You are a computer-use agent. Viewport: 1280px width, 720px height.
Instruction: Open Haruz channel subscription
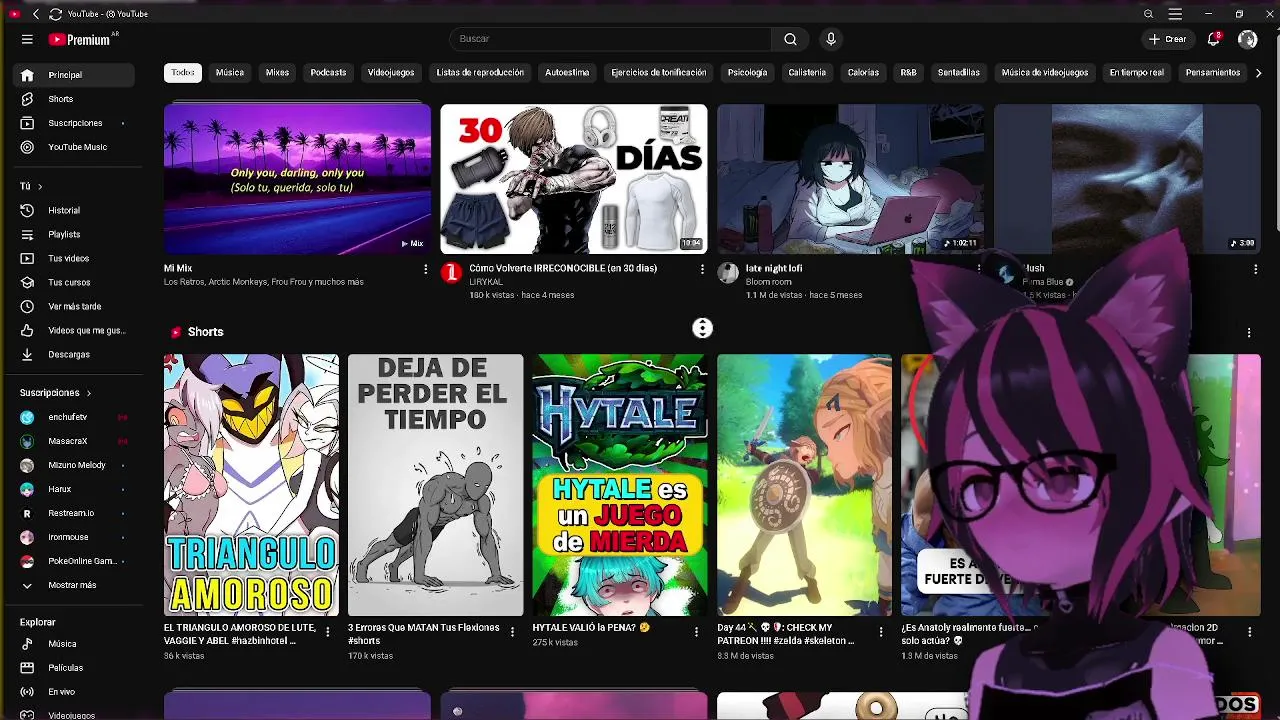coord(74,489)
